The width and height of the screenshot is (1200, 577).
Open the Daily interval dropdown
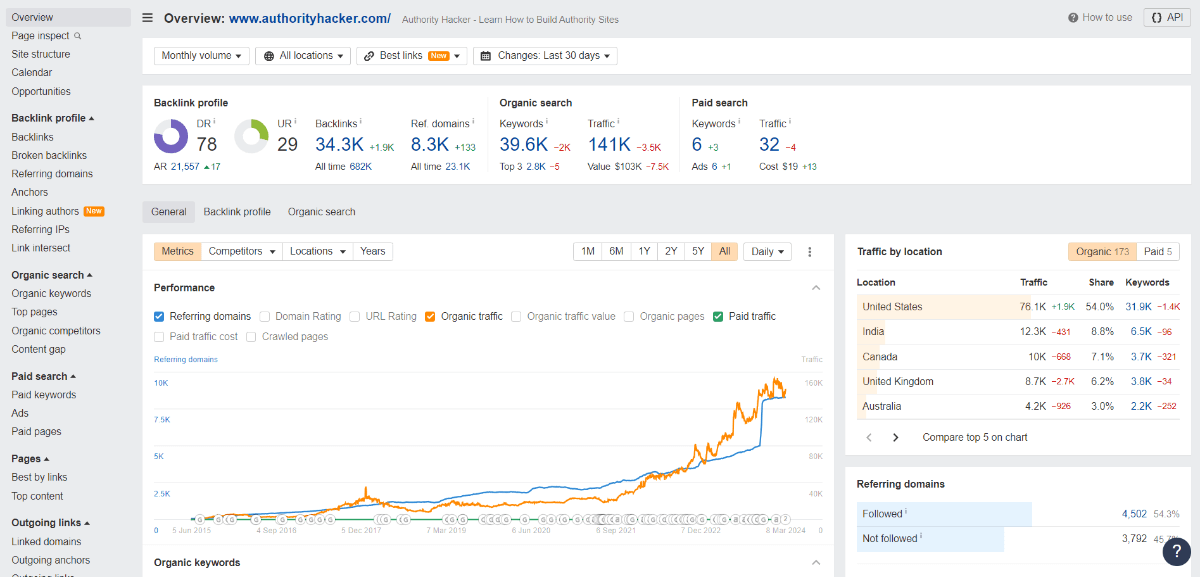pyautogui.click(x=768, y=252)
